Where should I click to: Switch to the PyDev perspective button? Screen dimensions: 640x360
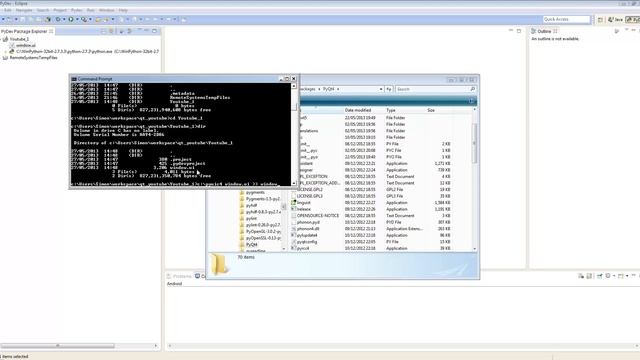point(633,20)
